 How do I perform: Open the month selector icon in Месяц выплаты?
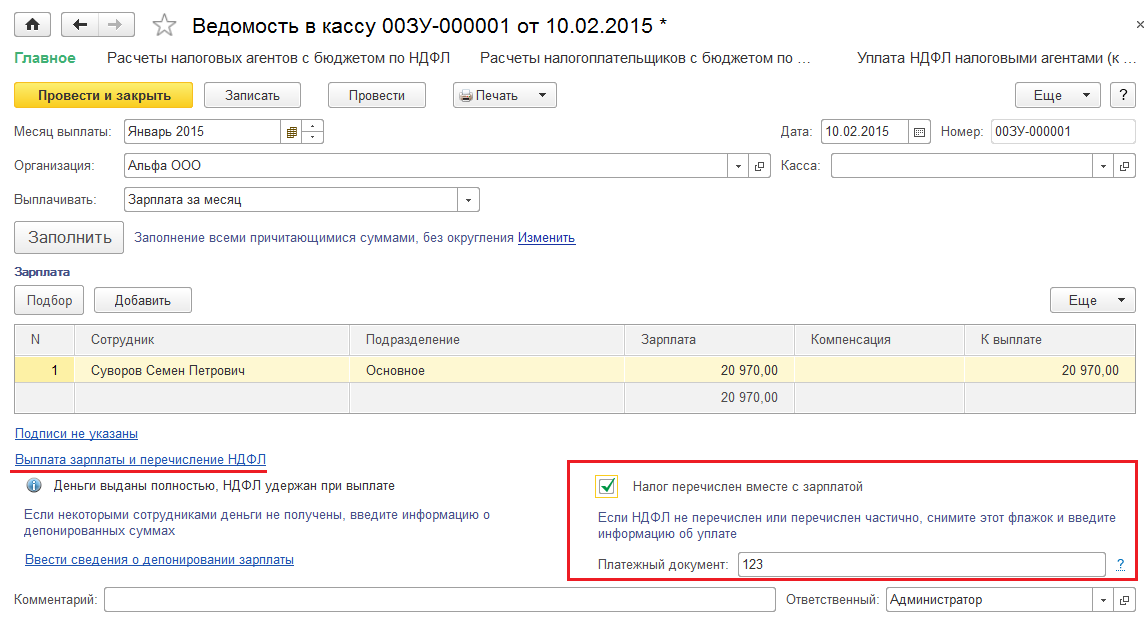click(x=291, y=132)
